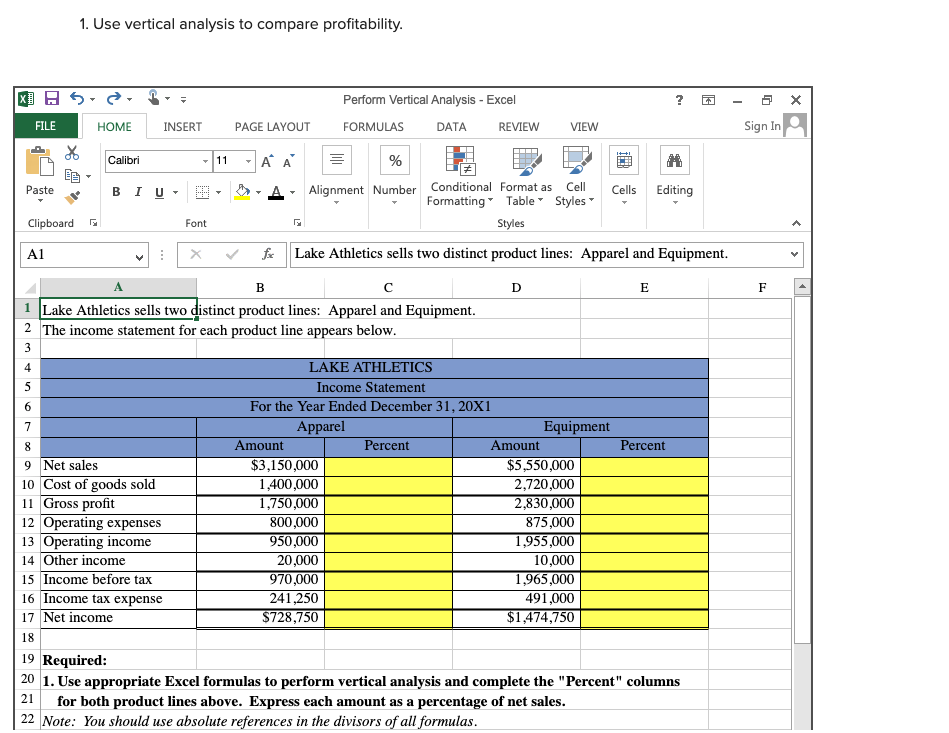
Task: Open the font size dropdown arrow
Action: pyautogui.click(x=248, y=160)
